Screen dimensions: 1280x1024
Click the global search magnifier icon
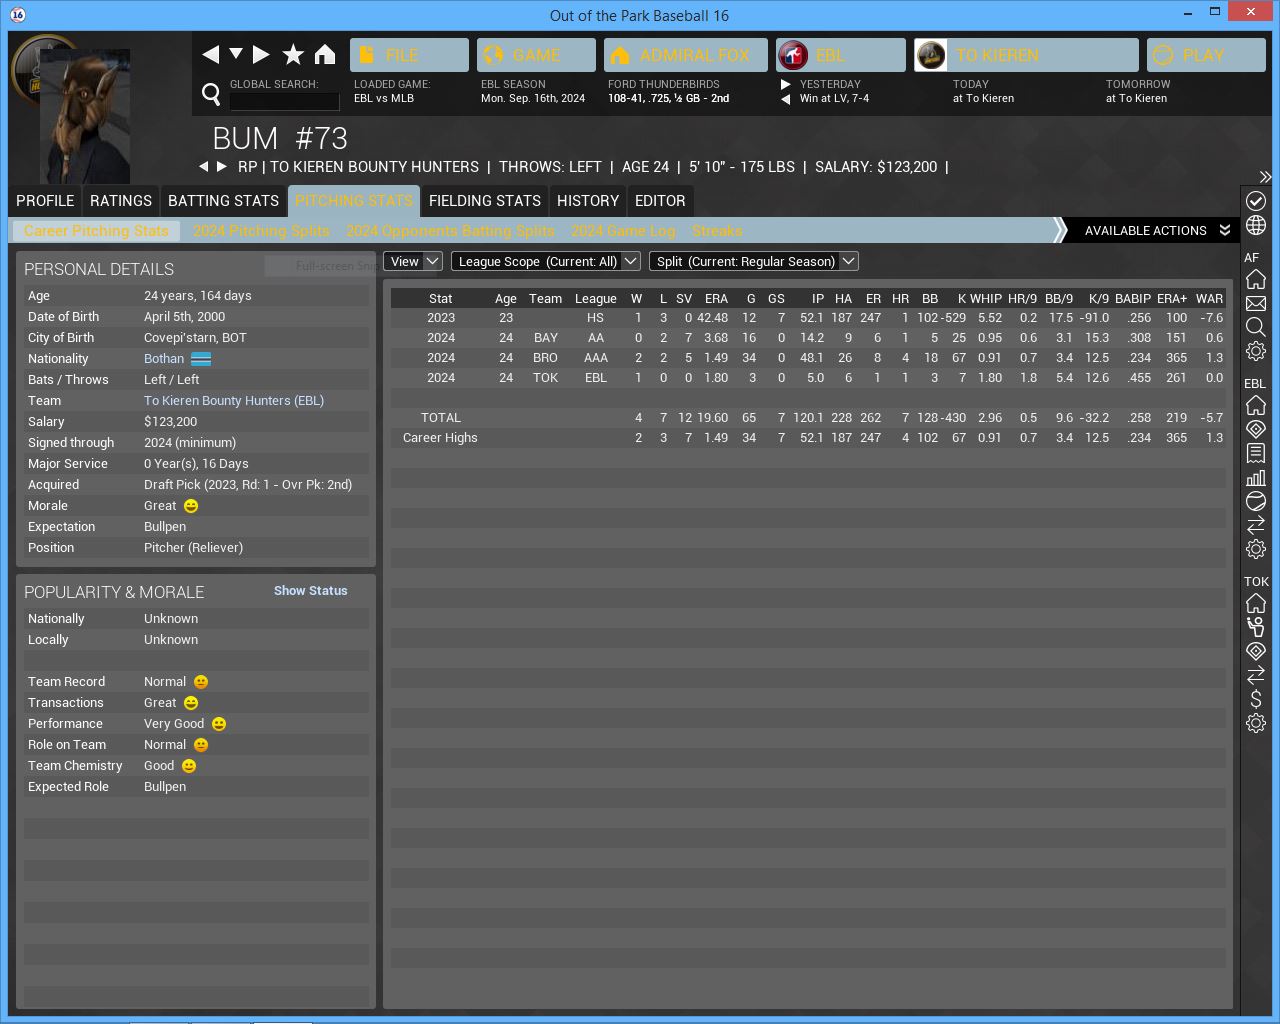[x=211, y=94]
